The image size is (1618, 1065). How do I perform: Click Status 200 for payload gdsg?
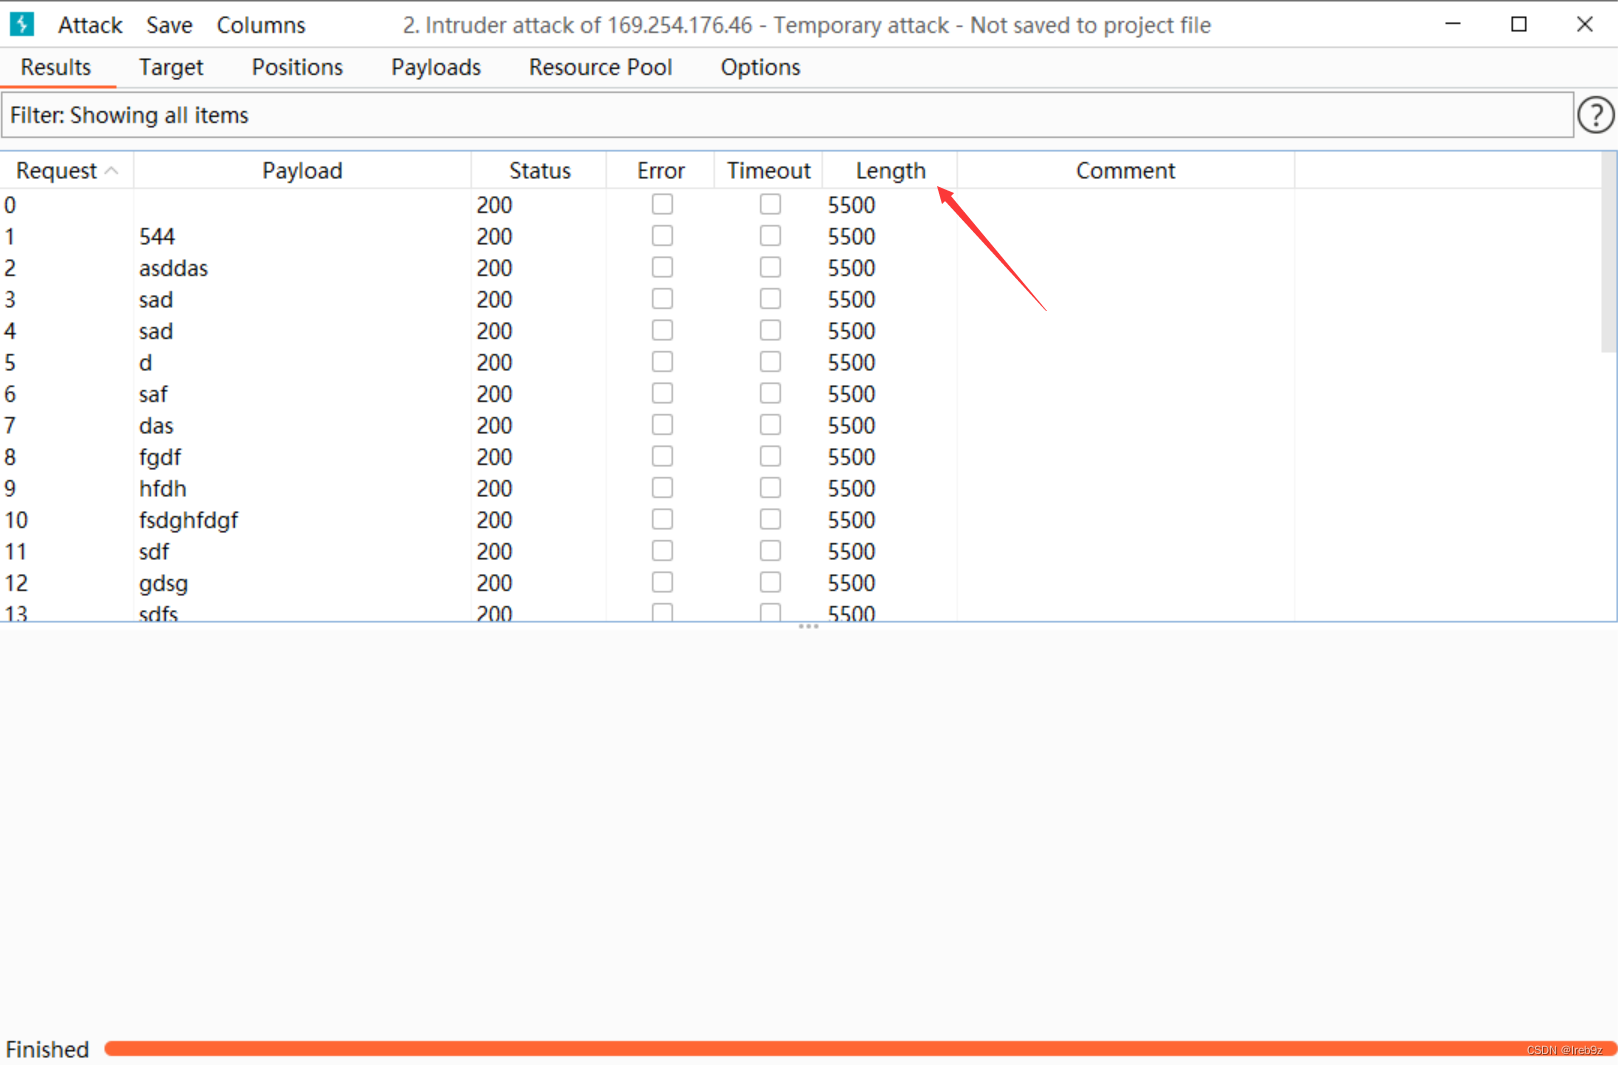[494, 583]
